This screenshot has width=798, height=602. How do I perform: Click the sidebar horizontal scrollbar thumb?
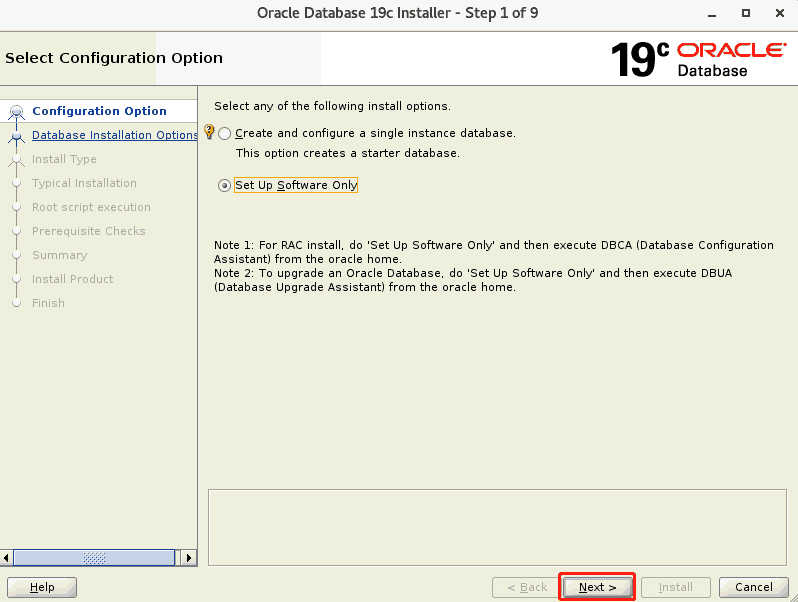coord(94,558)
